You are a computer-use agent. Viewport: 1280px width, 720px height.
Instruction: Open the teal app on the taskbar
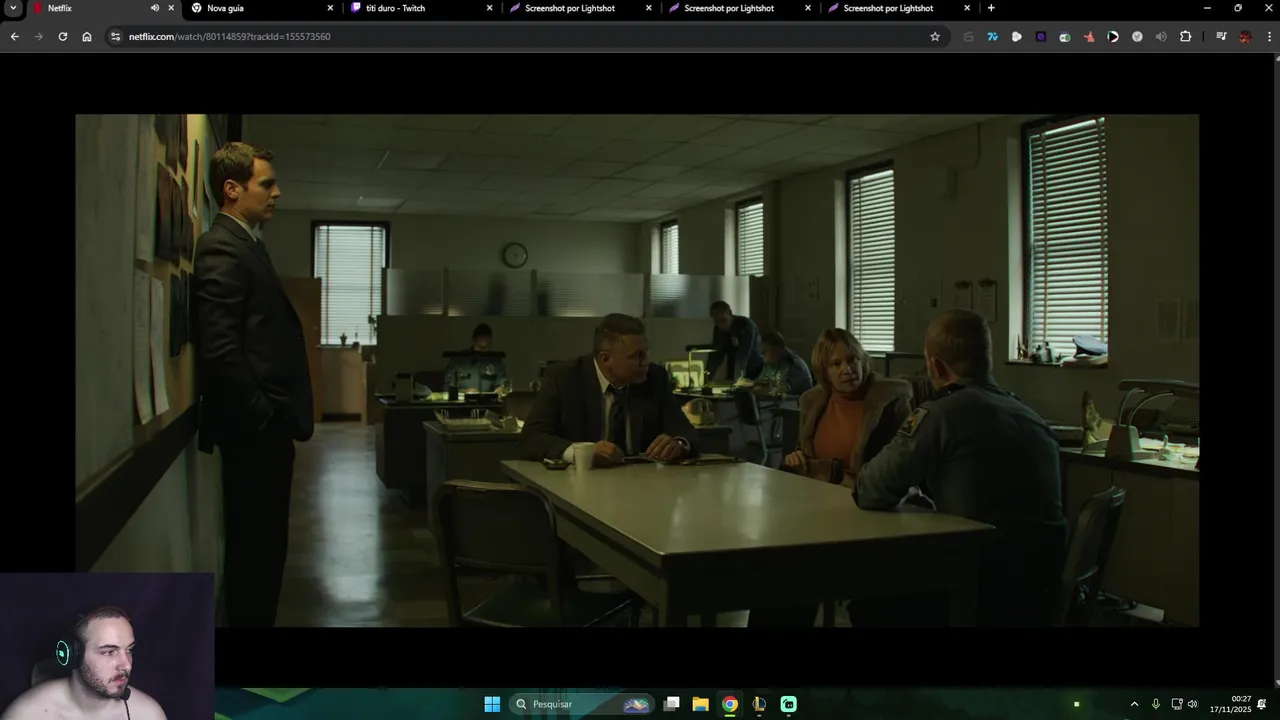(x=788, y=704)
